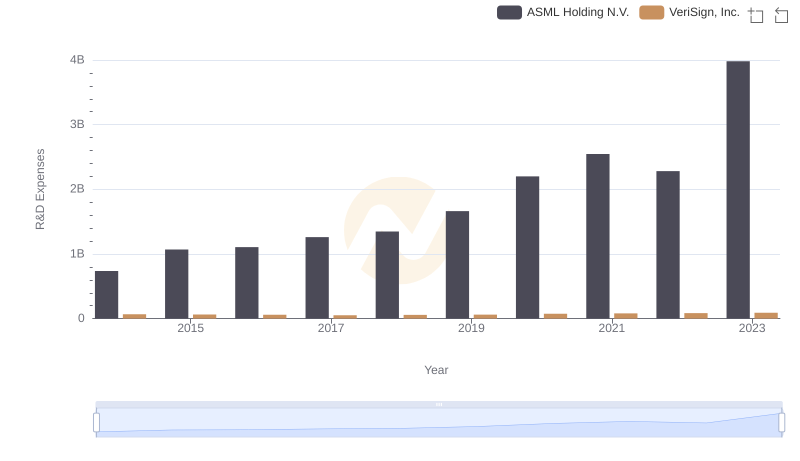This screenshot has height=461, width=800.
Task: Click the Year axis title
Action: [x=436, y=370]
